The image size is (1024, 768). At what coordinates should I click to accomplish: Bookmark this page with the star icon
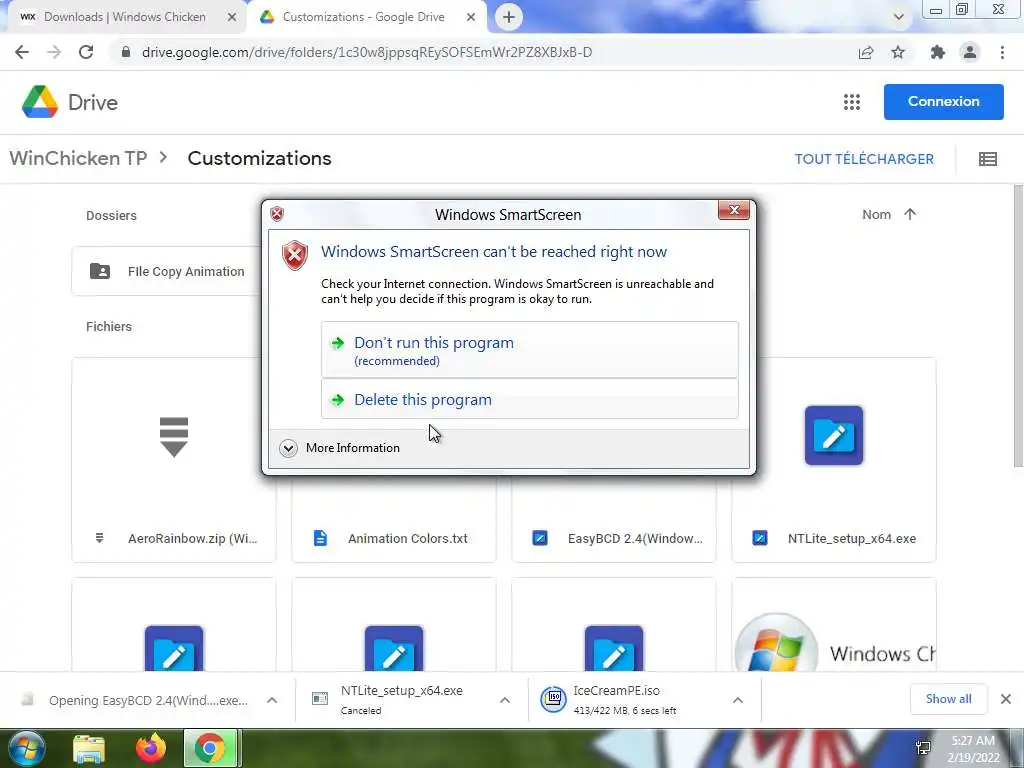pyautogui.click(x=898, y=52)
